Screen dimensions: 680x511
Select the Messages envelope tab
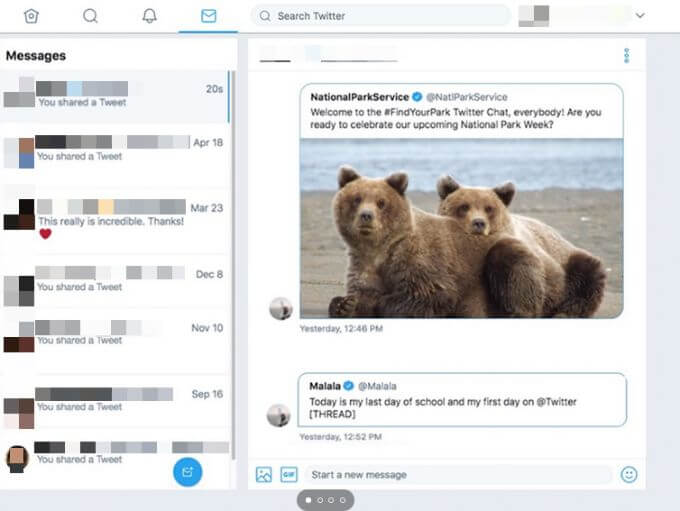(209, 16)
